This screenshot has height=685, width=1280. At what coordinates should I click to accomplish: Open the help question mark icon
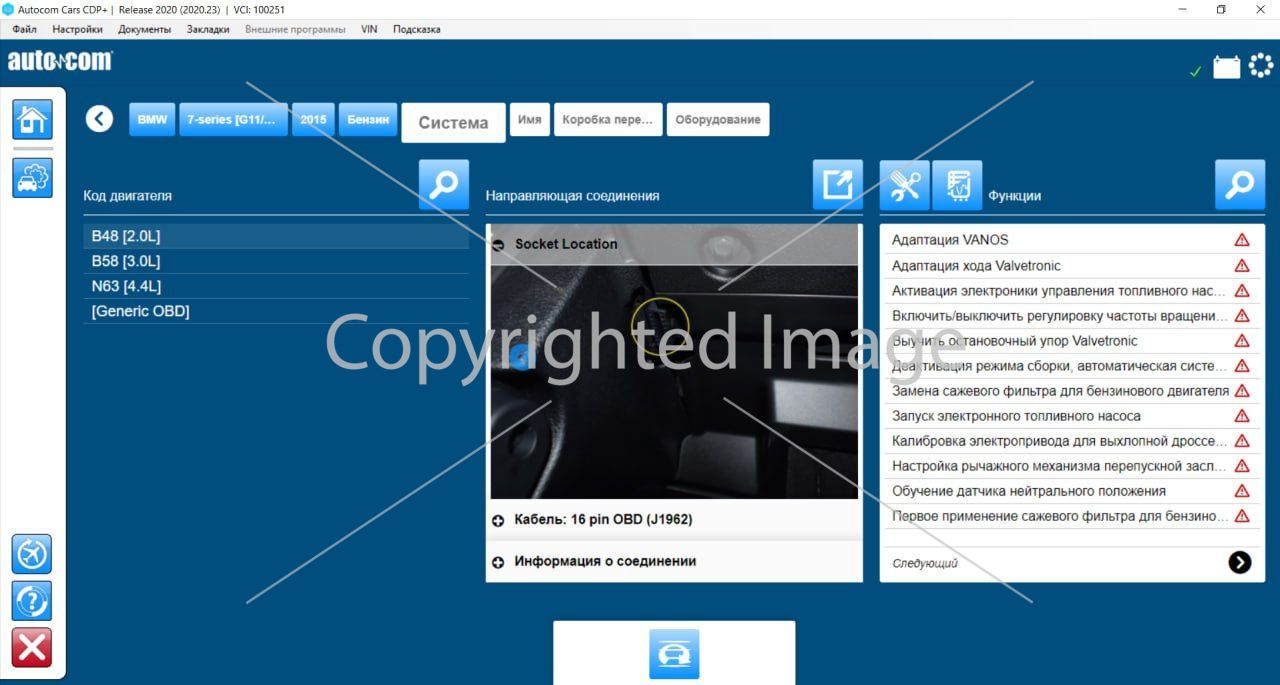pos(32,601)
